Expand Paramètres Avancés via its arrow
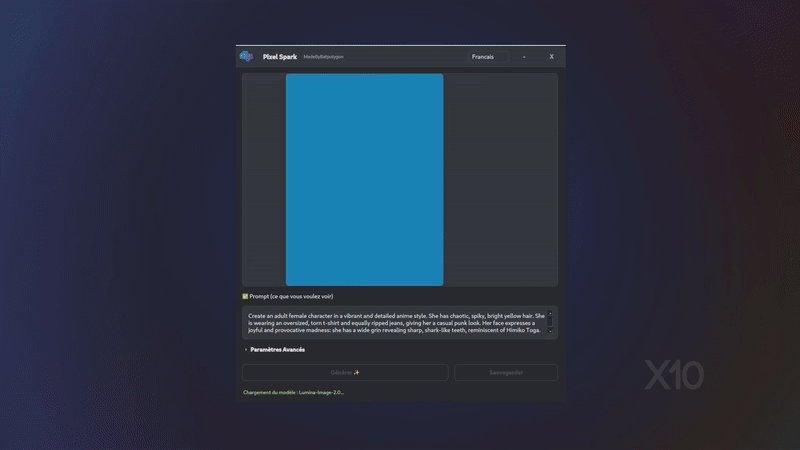This screenshot has width=800, height=450. tap(246, 350)
